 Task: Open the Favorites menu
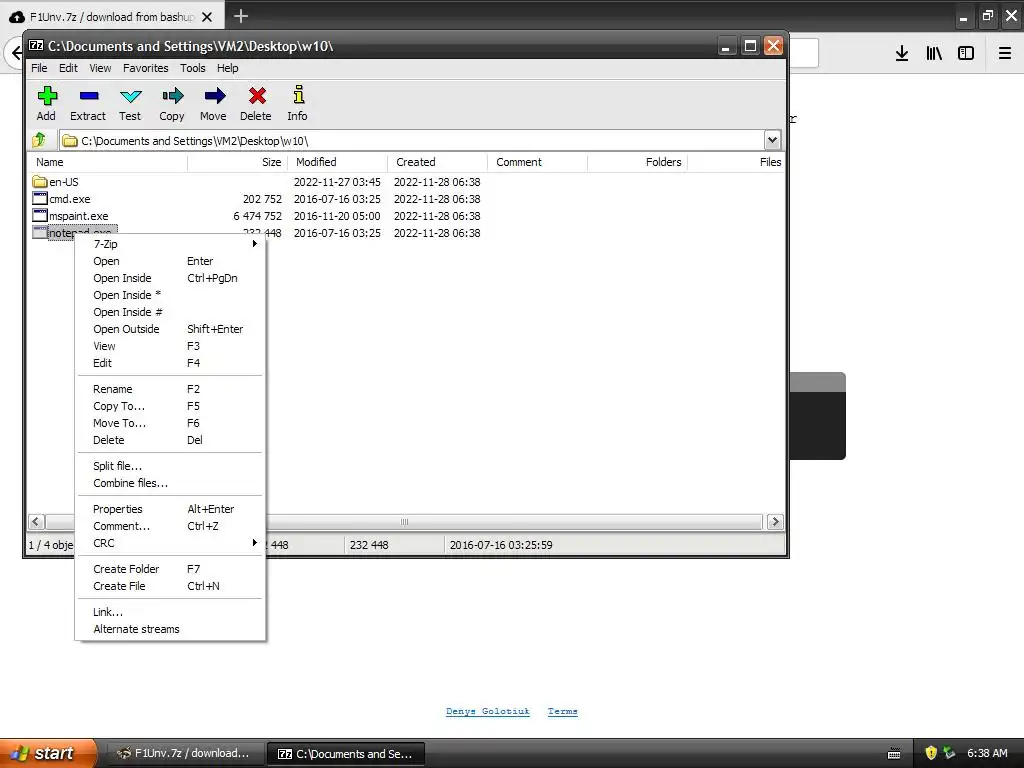(x=146, y=68)
